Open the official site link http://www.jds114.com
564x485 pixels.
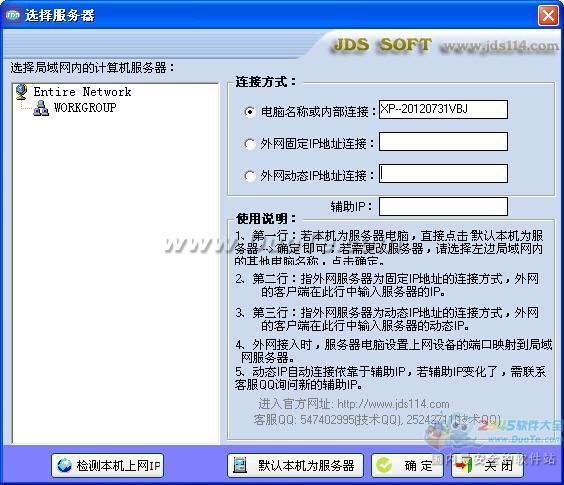coord(393,404)
